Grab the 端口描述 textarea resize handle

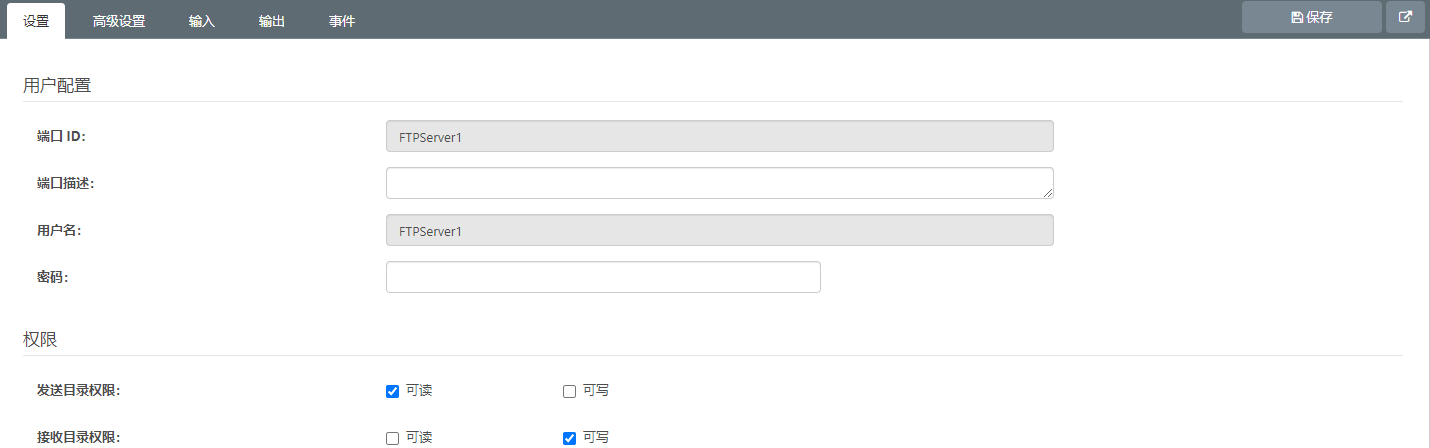point(1048,193)
